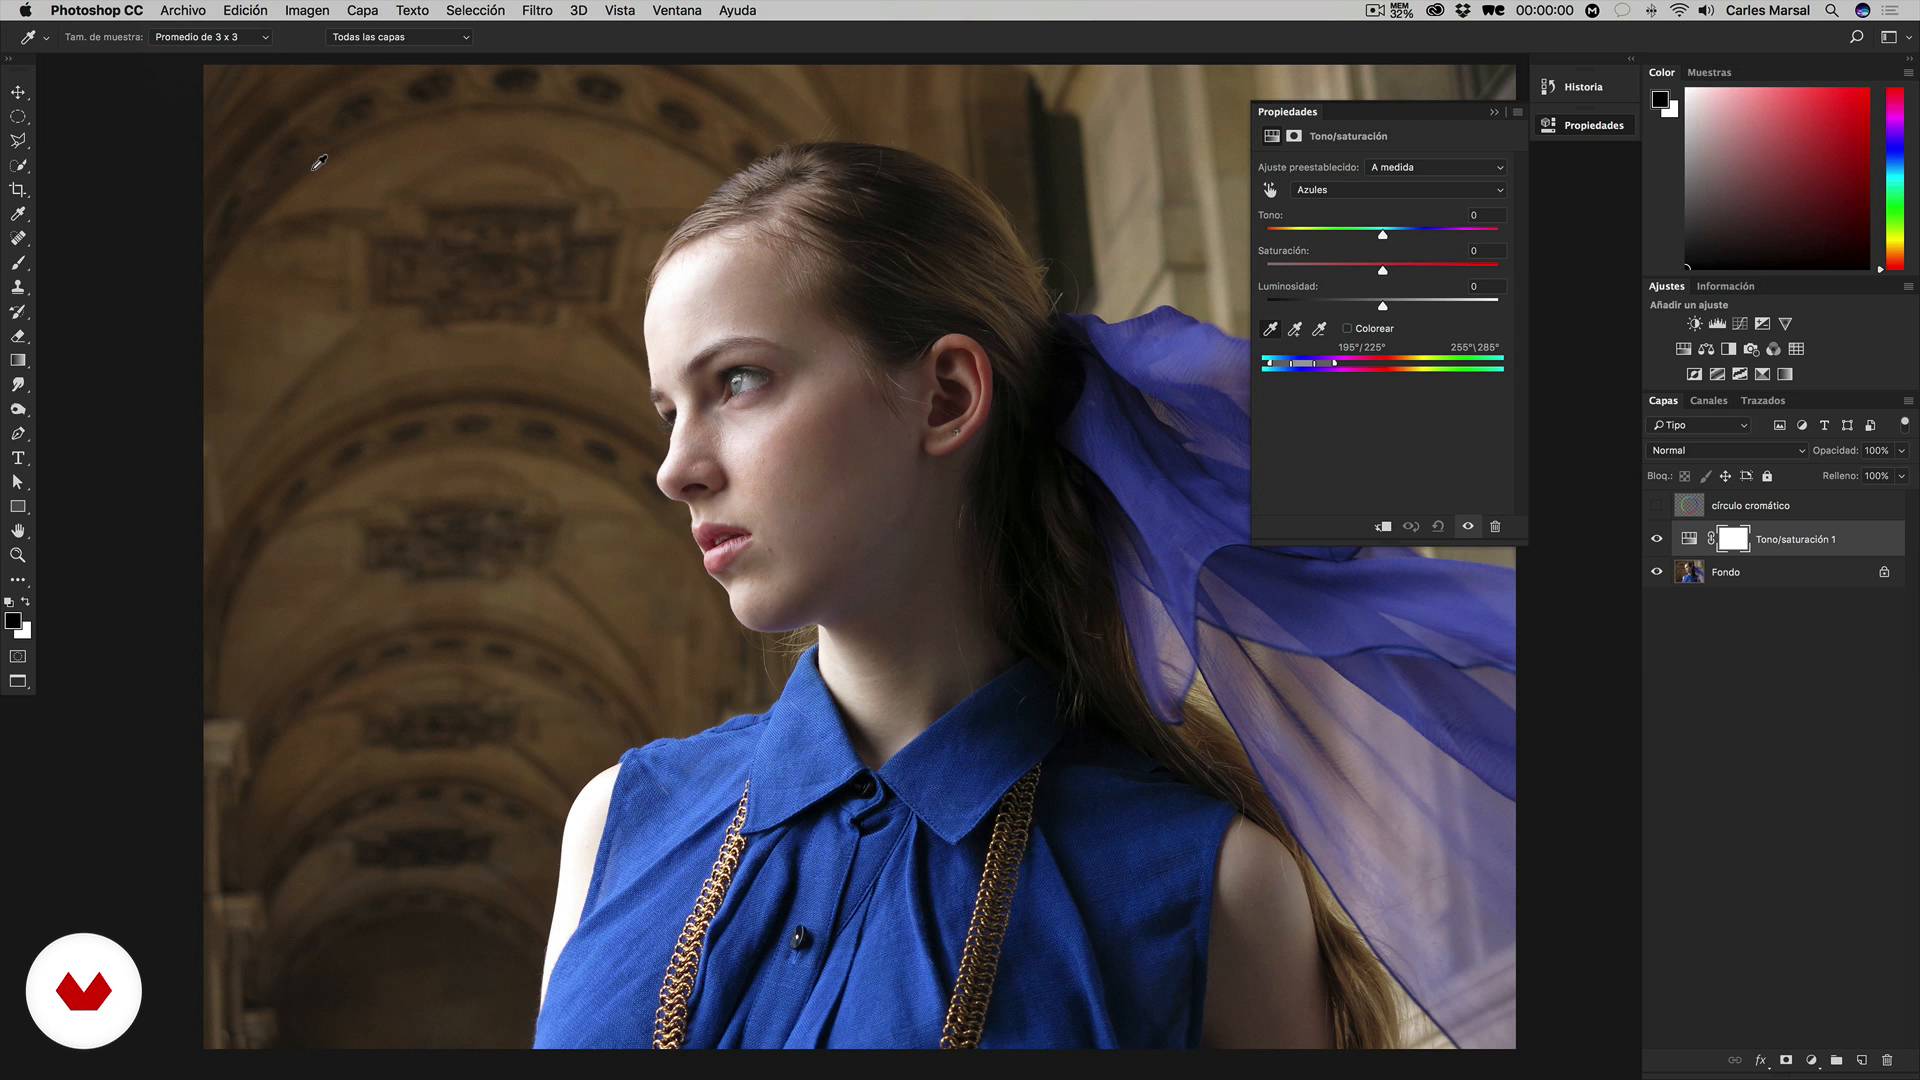Open the Archivo menu

tap(183, 10)
